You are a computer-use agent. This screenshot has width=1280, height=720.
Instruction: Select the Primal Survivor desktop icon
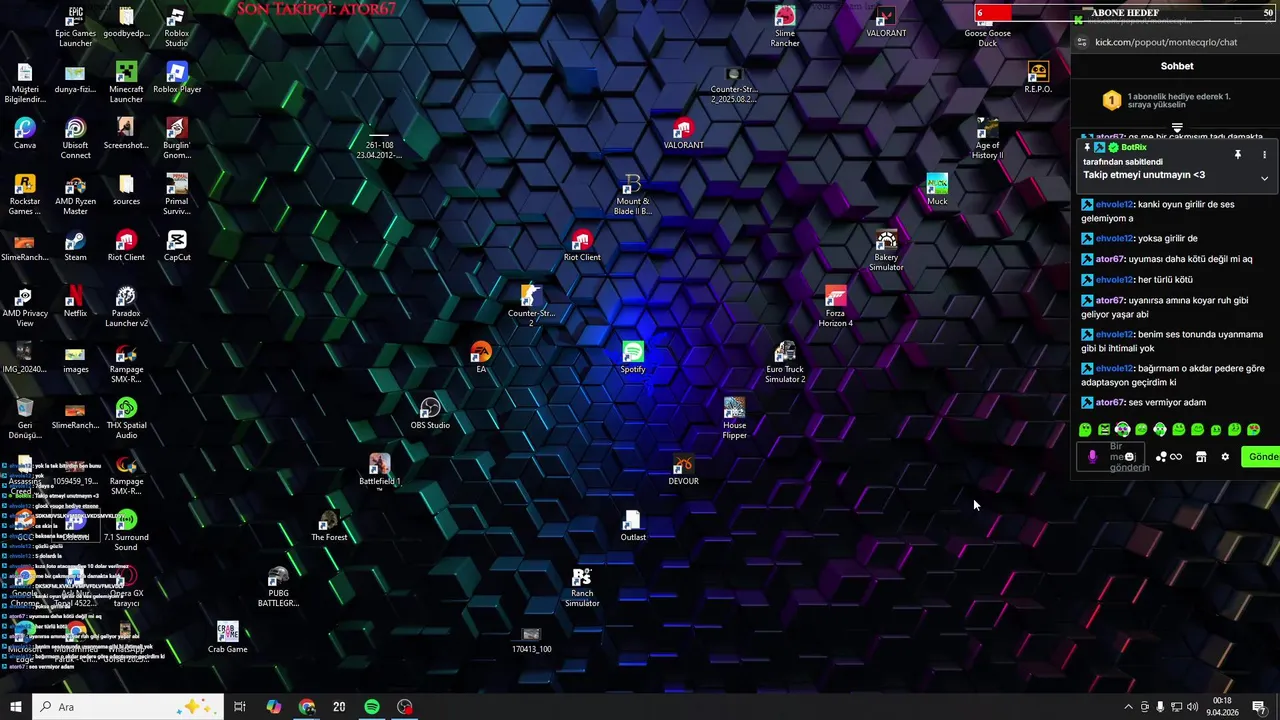click(x=177, y=194)
